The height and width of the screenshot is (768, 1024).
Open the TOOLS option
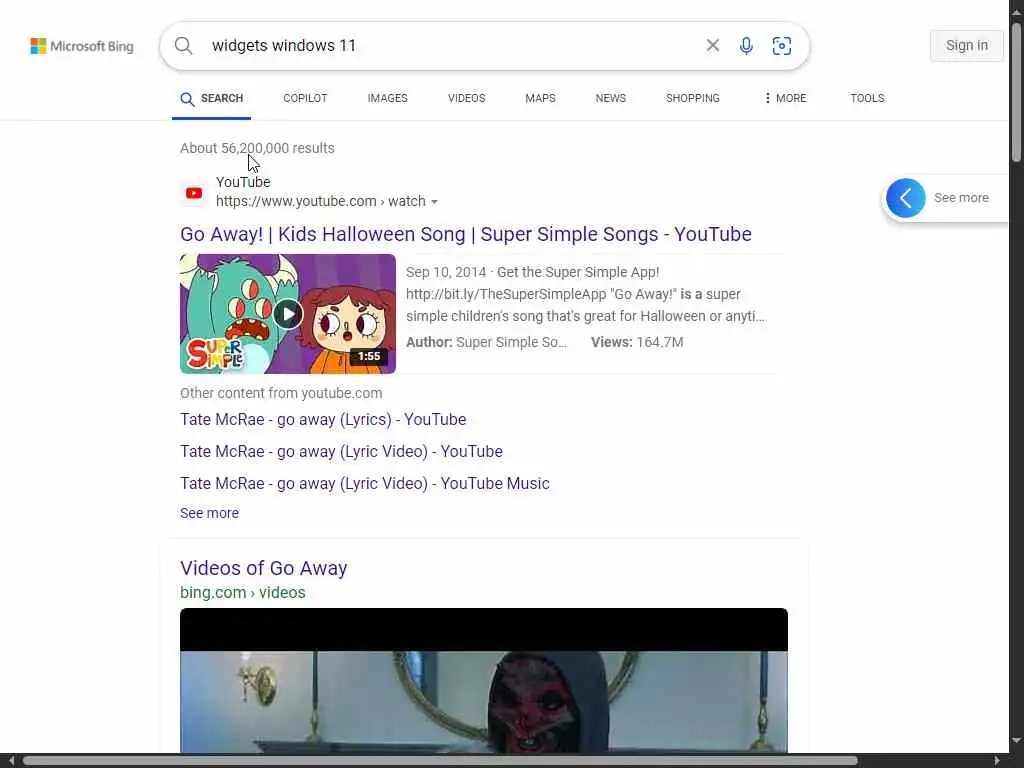867,99
